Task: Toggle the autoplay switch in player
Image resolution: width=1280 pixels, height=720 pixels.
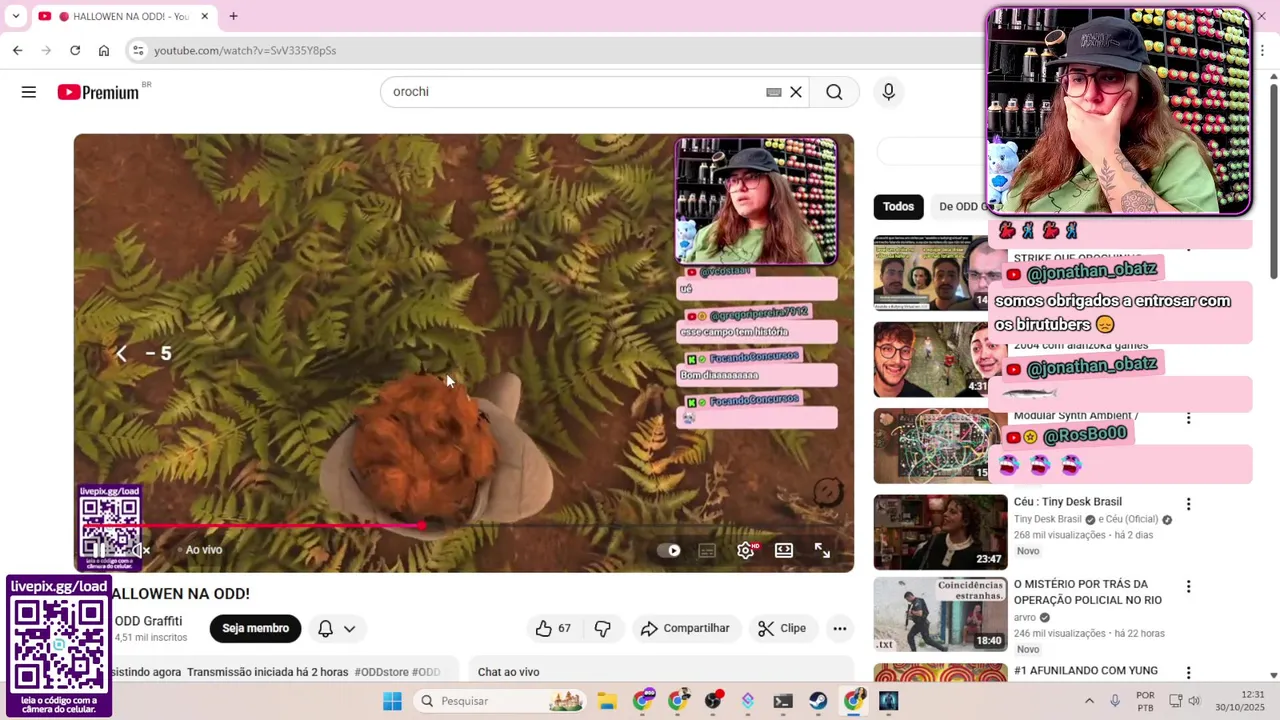Action: point(669,550)
